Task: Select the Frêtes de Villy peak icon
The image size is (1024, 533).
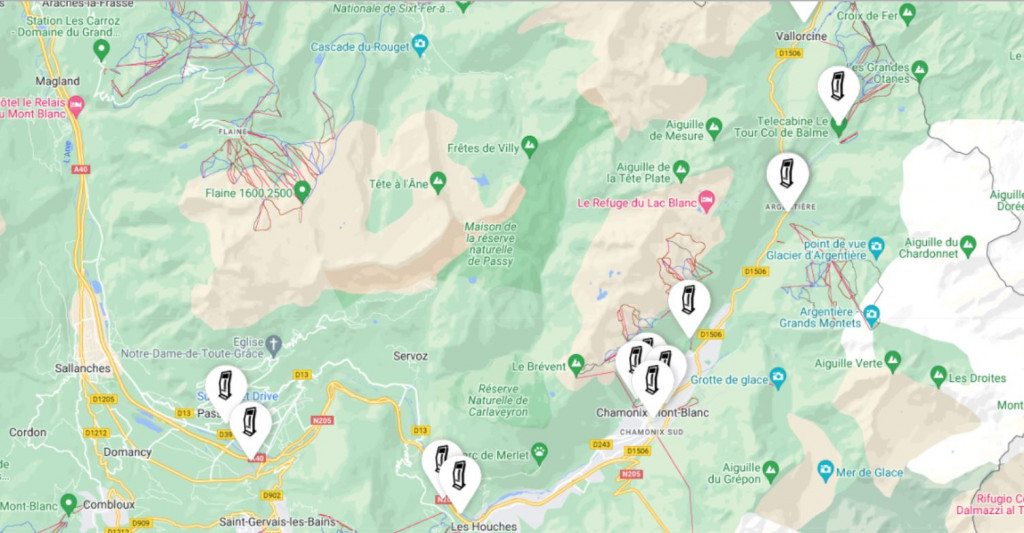Action: coord(530,146)
